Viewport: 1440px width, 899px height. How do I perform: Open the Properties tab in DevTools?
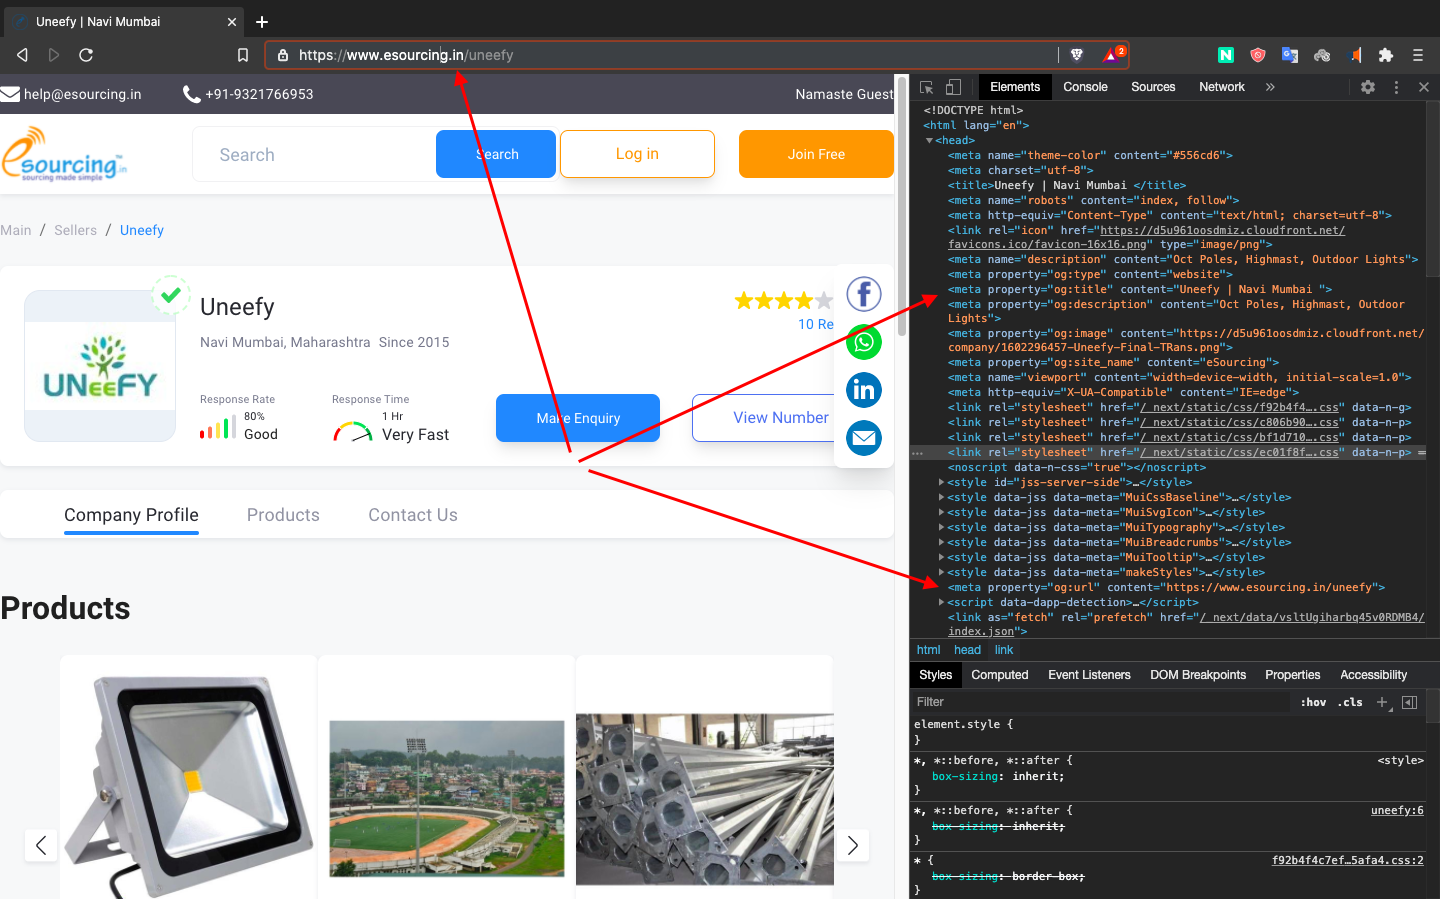[1292, 675]
